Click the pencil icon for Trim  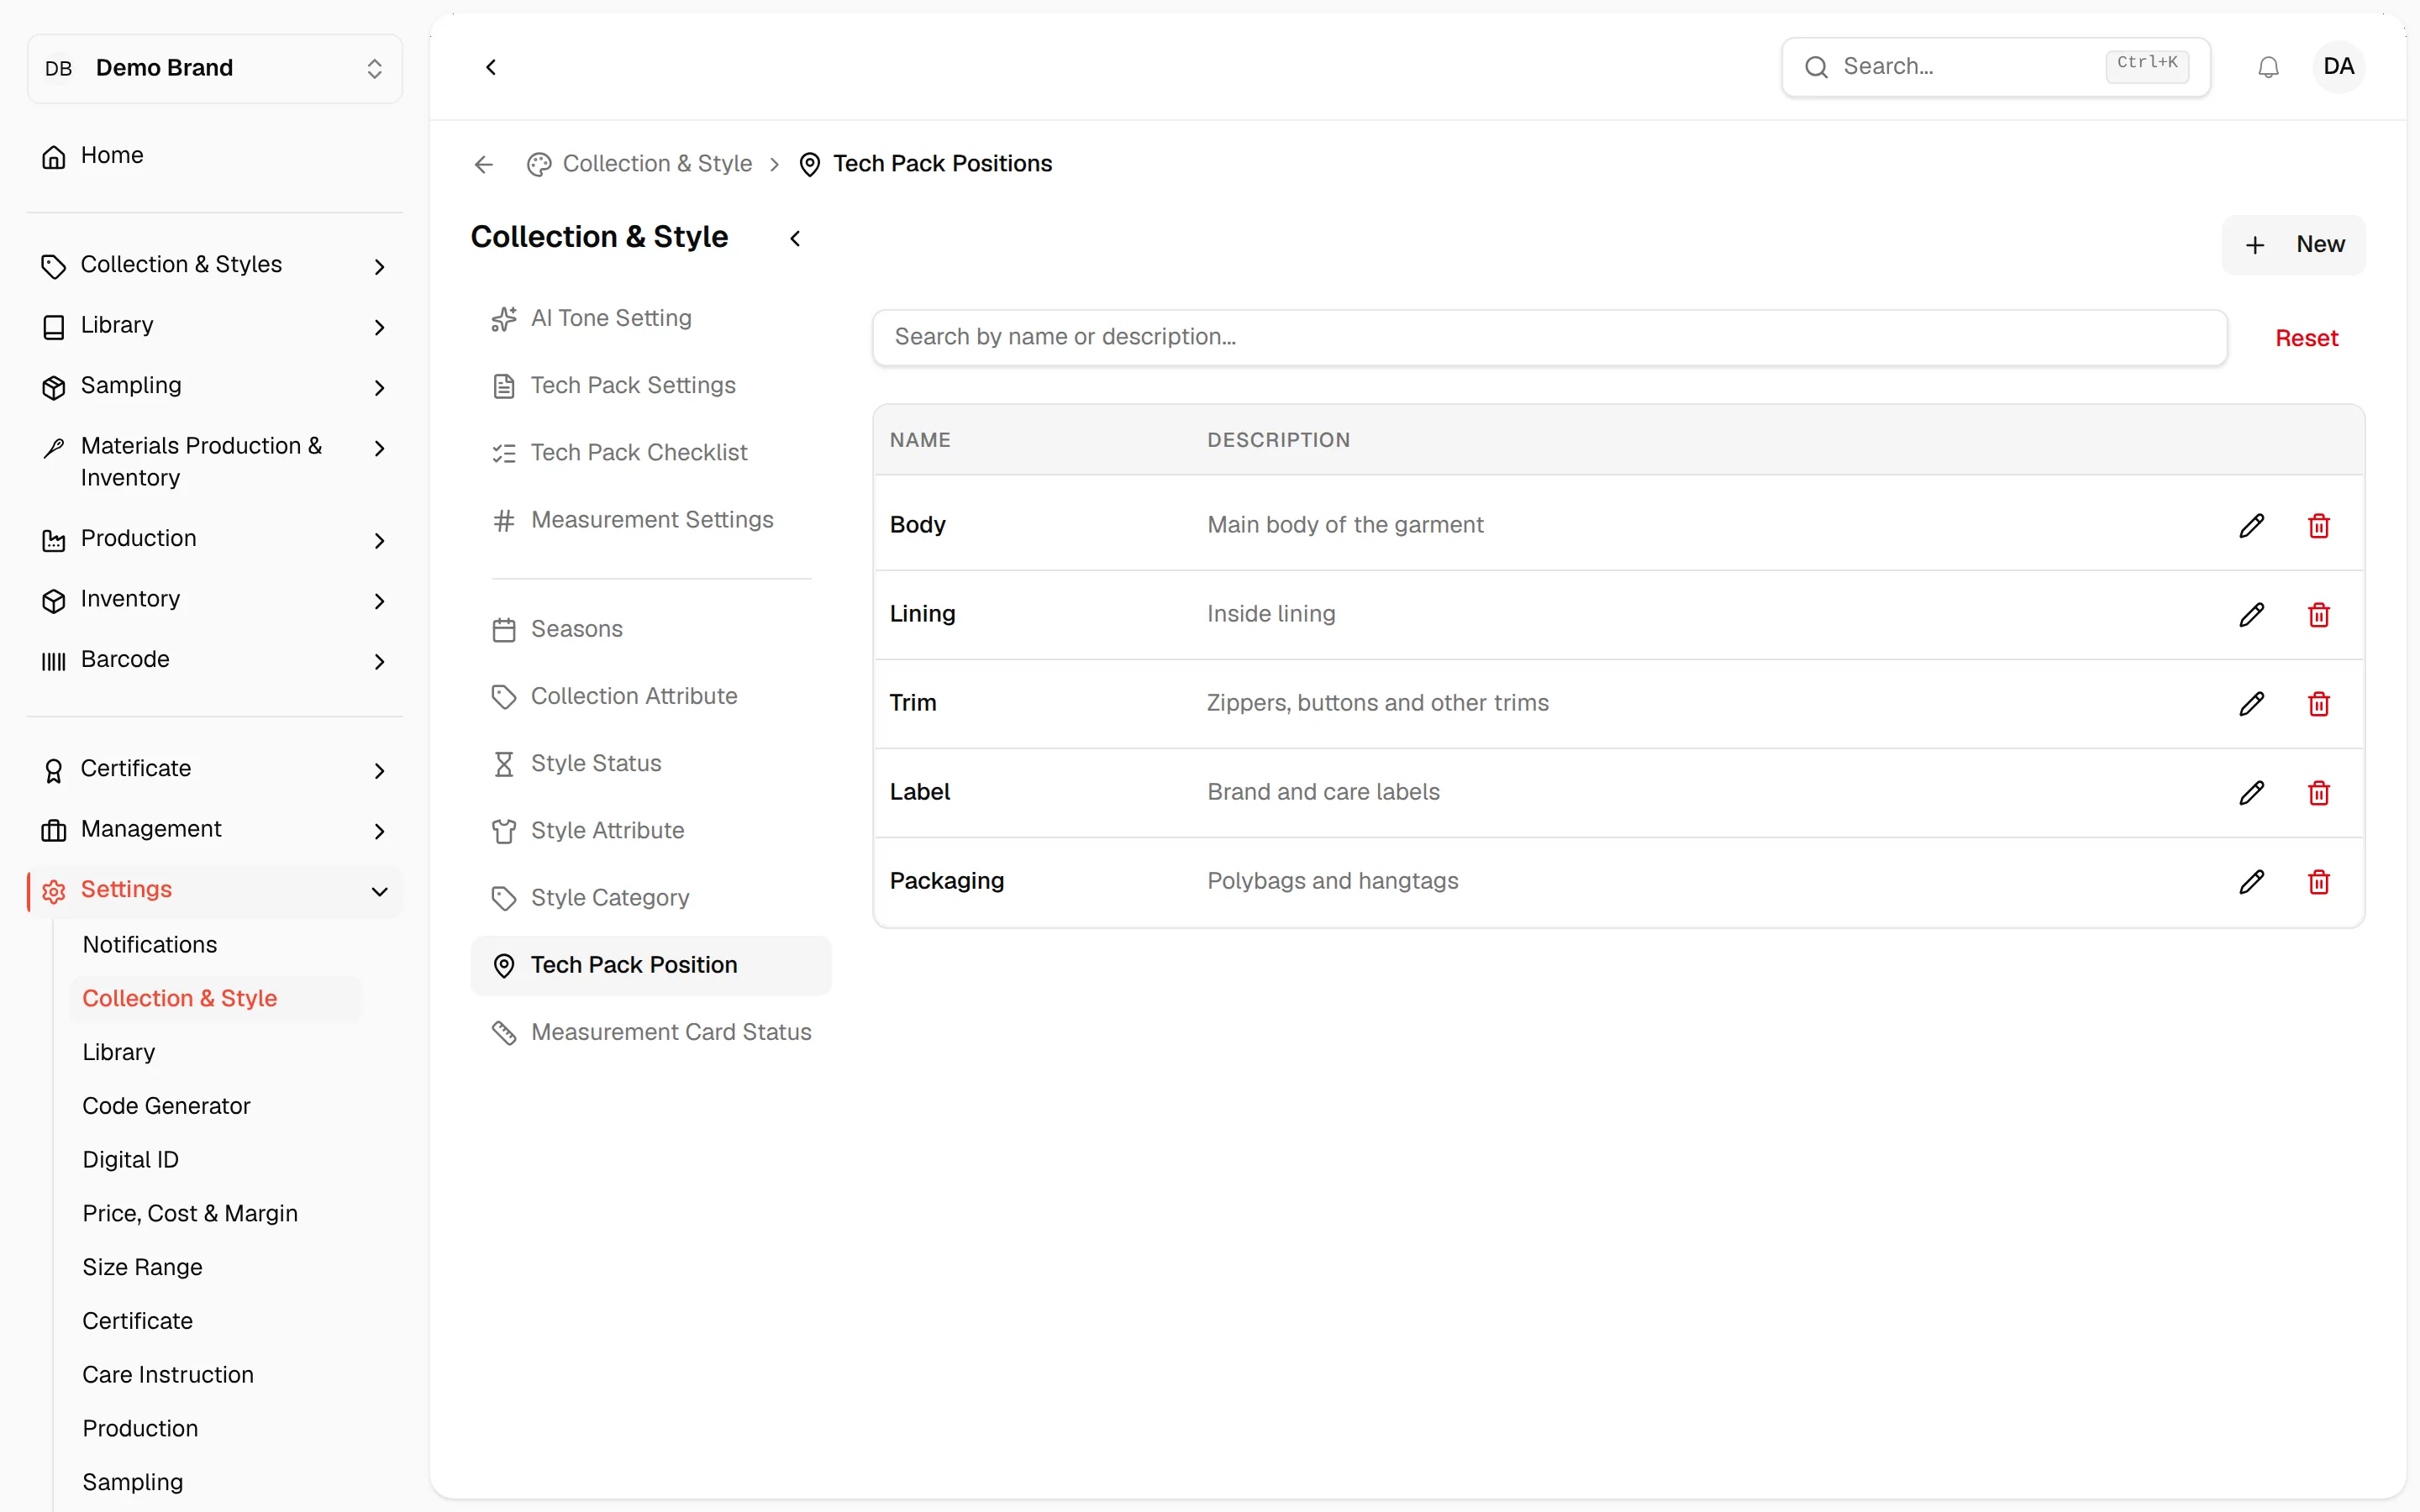pyautogui.click(x=2251, y=703)
